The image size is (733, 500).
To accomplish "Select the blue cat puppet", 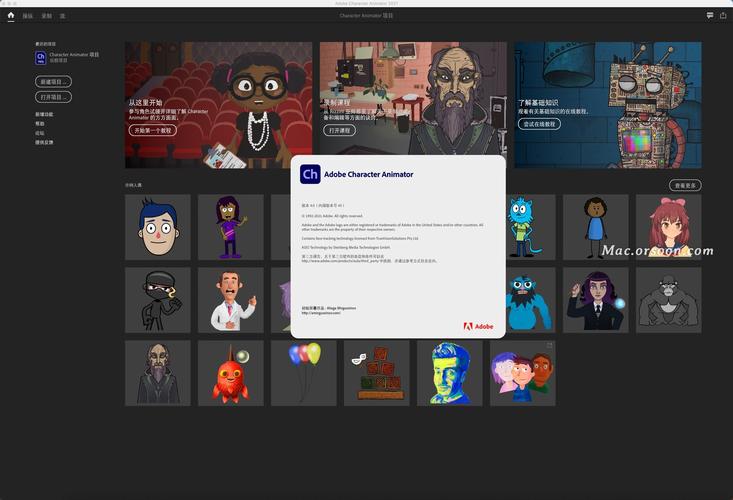I will point(531,227).
